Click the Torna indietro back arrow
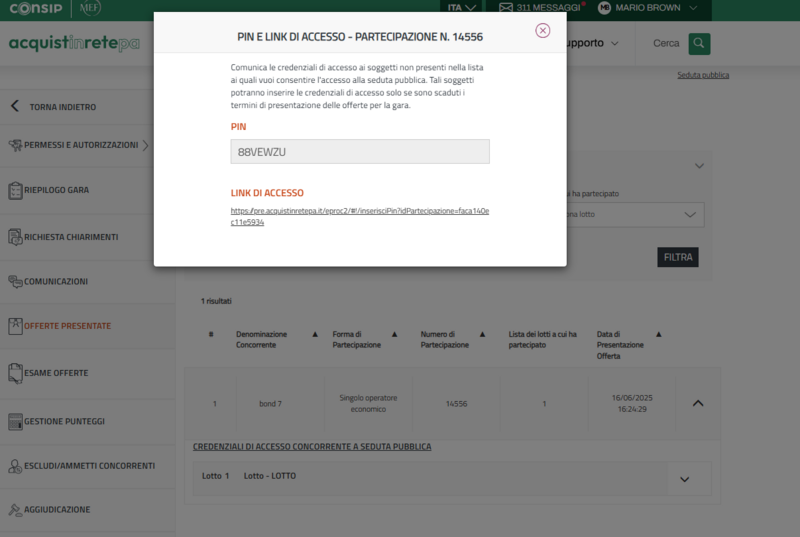Image resolution: width=800 pixels, height=537 pixels. click(x=15, y=106)
